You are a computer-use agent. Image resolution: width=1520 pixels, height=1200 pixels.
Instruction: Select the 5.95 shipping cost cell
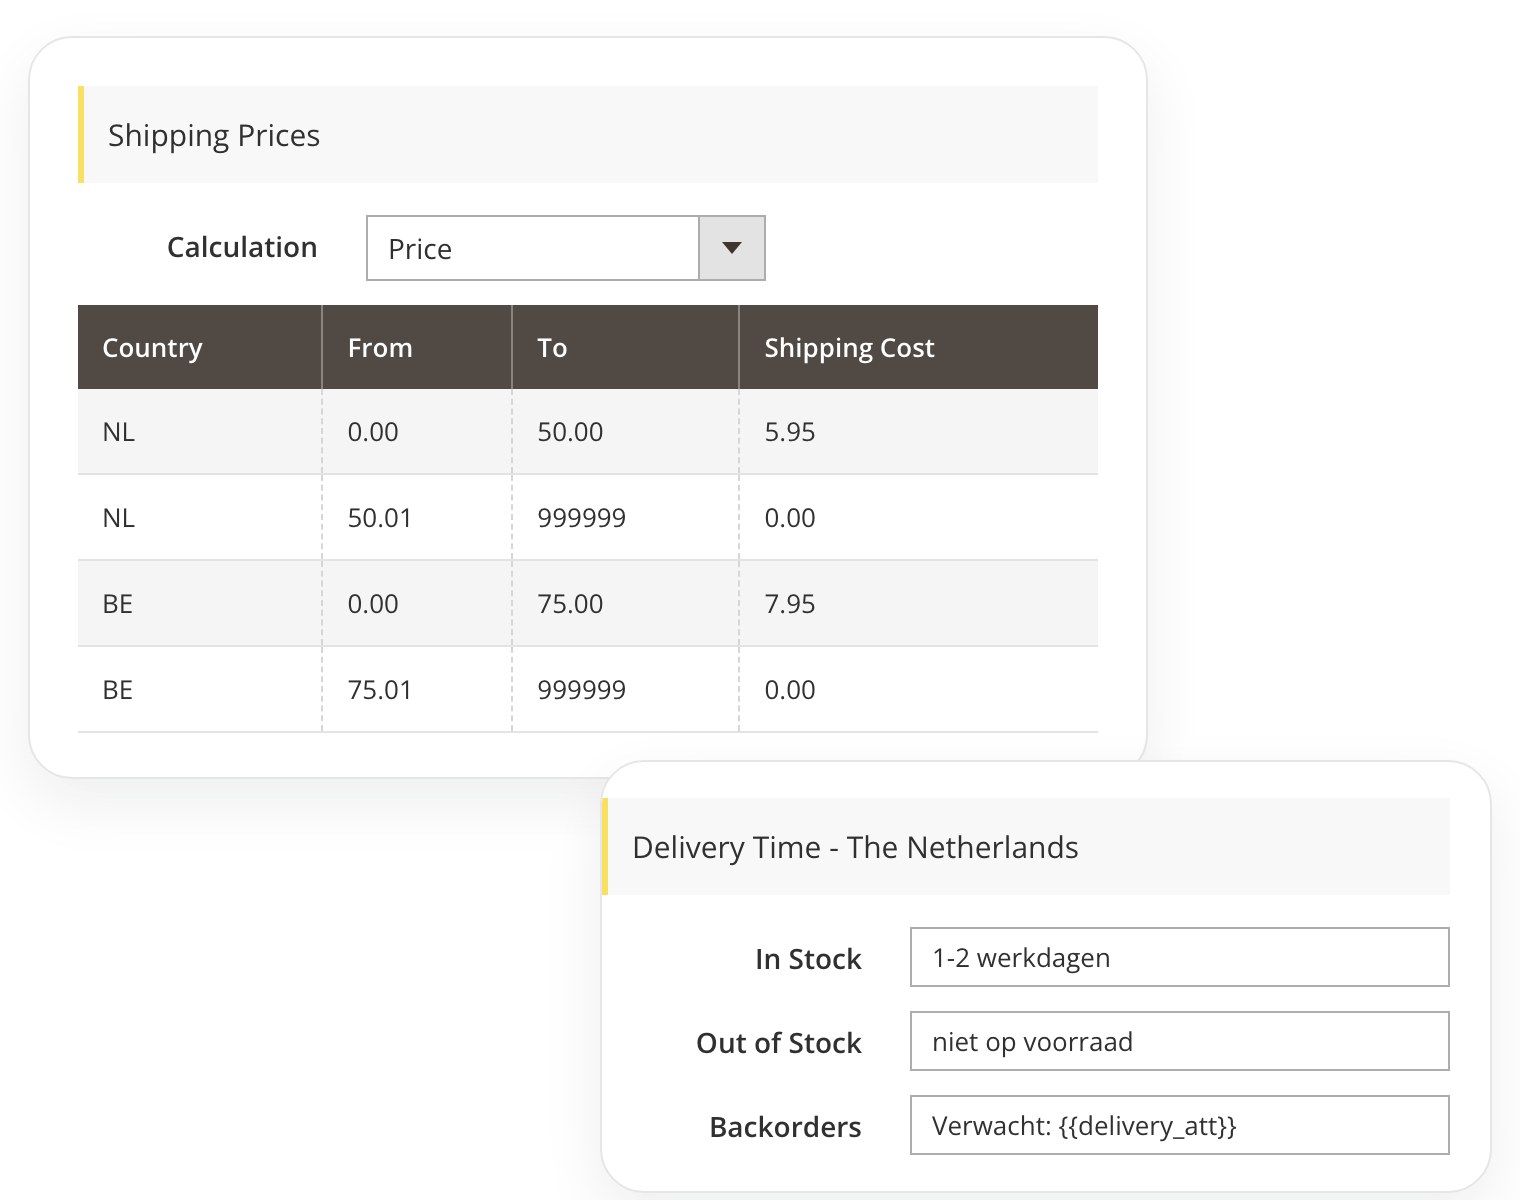click(790, 432)
